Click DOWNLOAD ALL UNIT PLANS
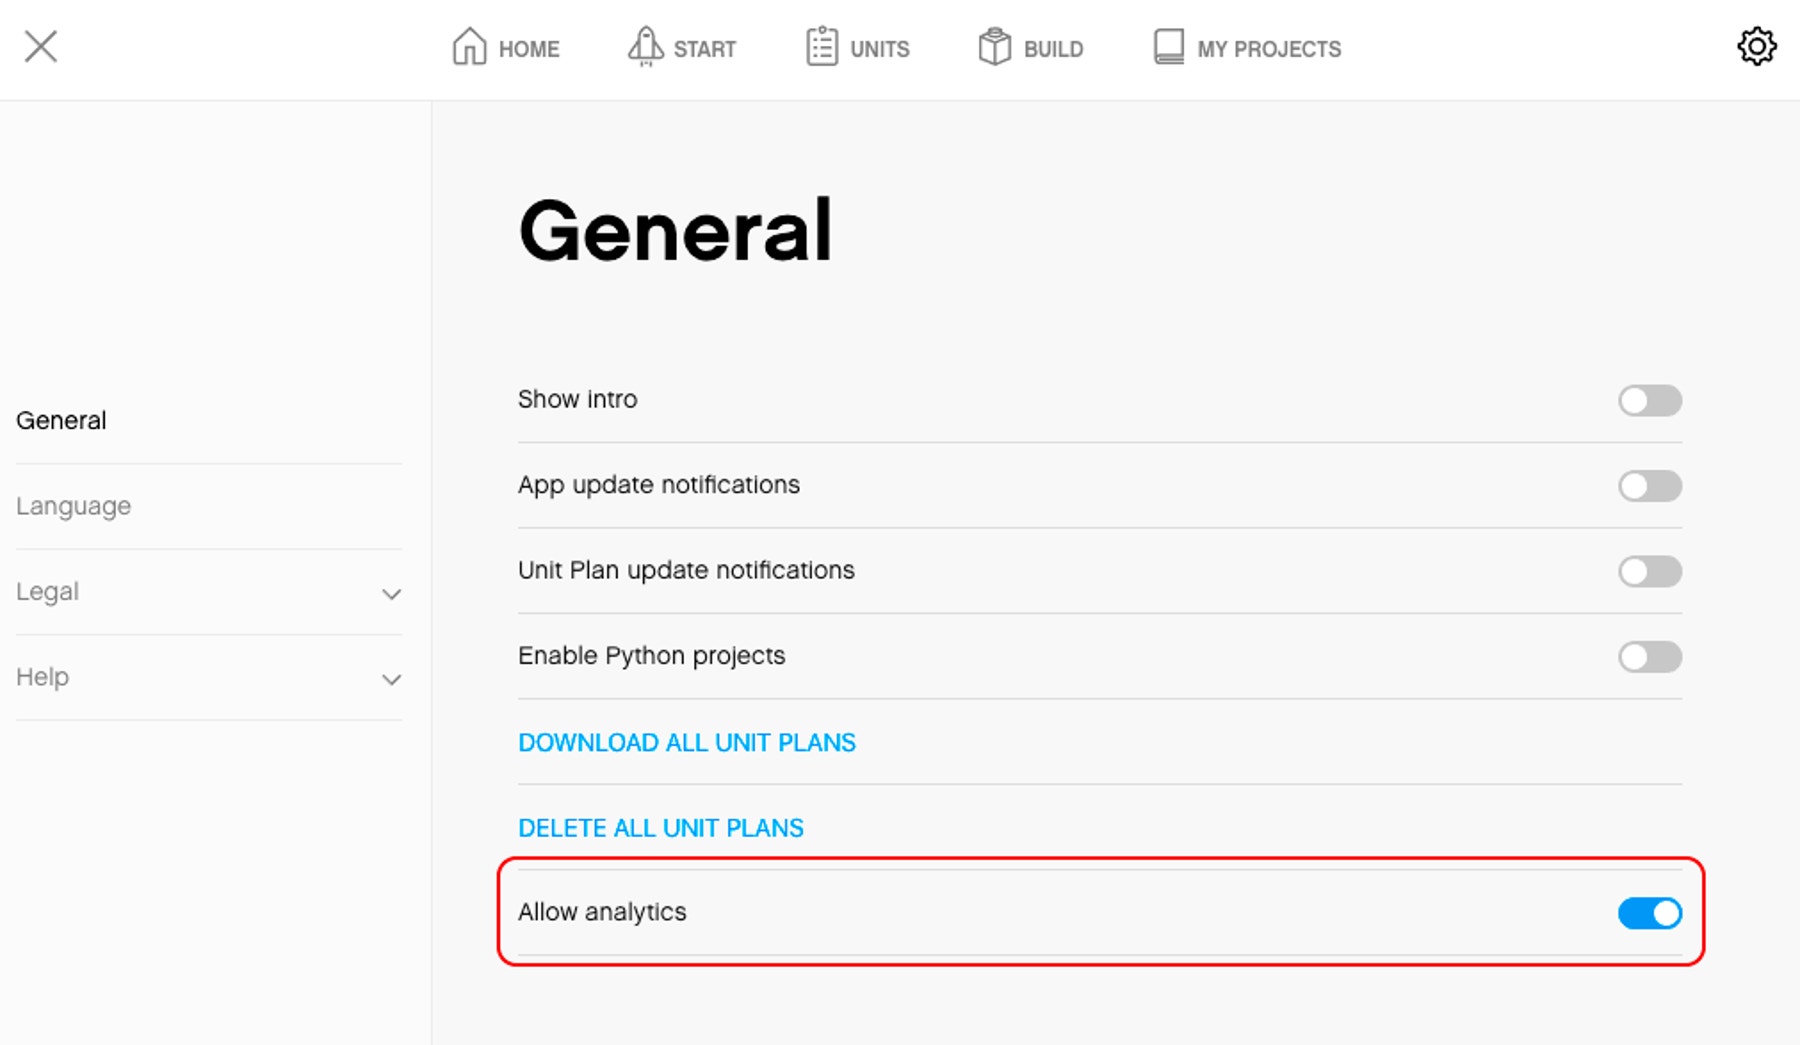 (x=686, y=743)
